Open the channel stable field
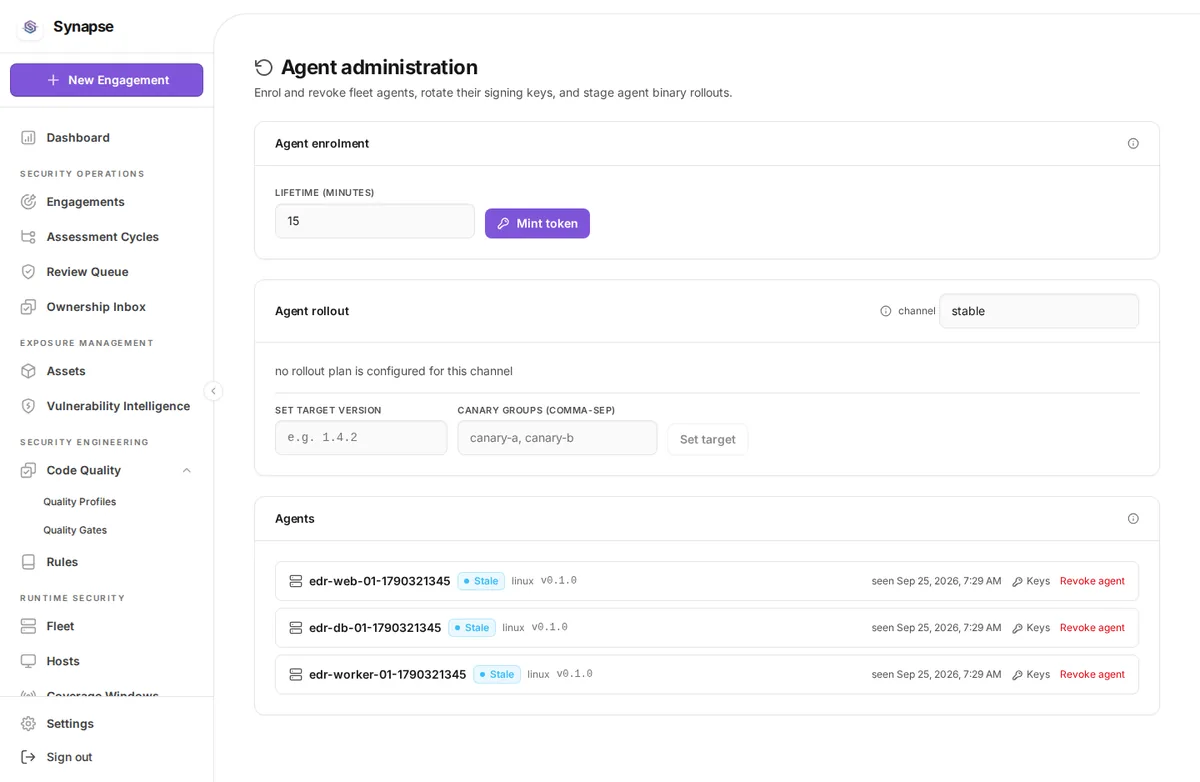This screenshot has width=1200, height=782. [1039, 311]
